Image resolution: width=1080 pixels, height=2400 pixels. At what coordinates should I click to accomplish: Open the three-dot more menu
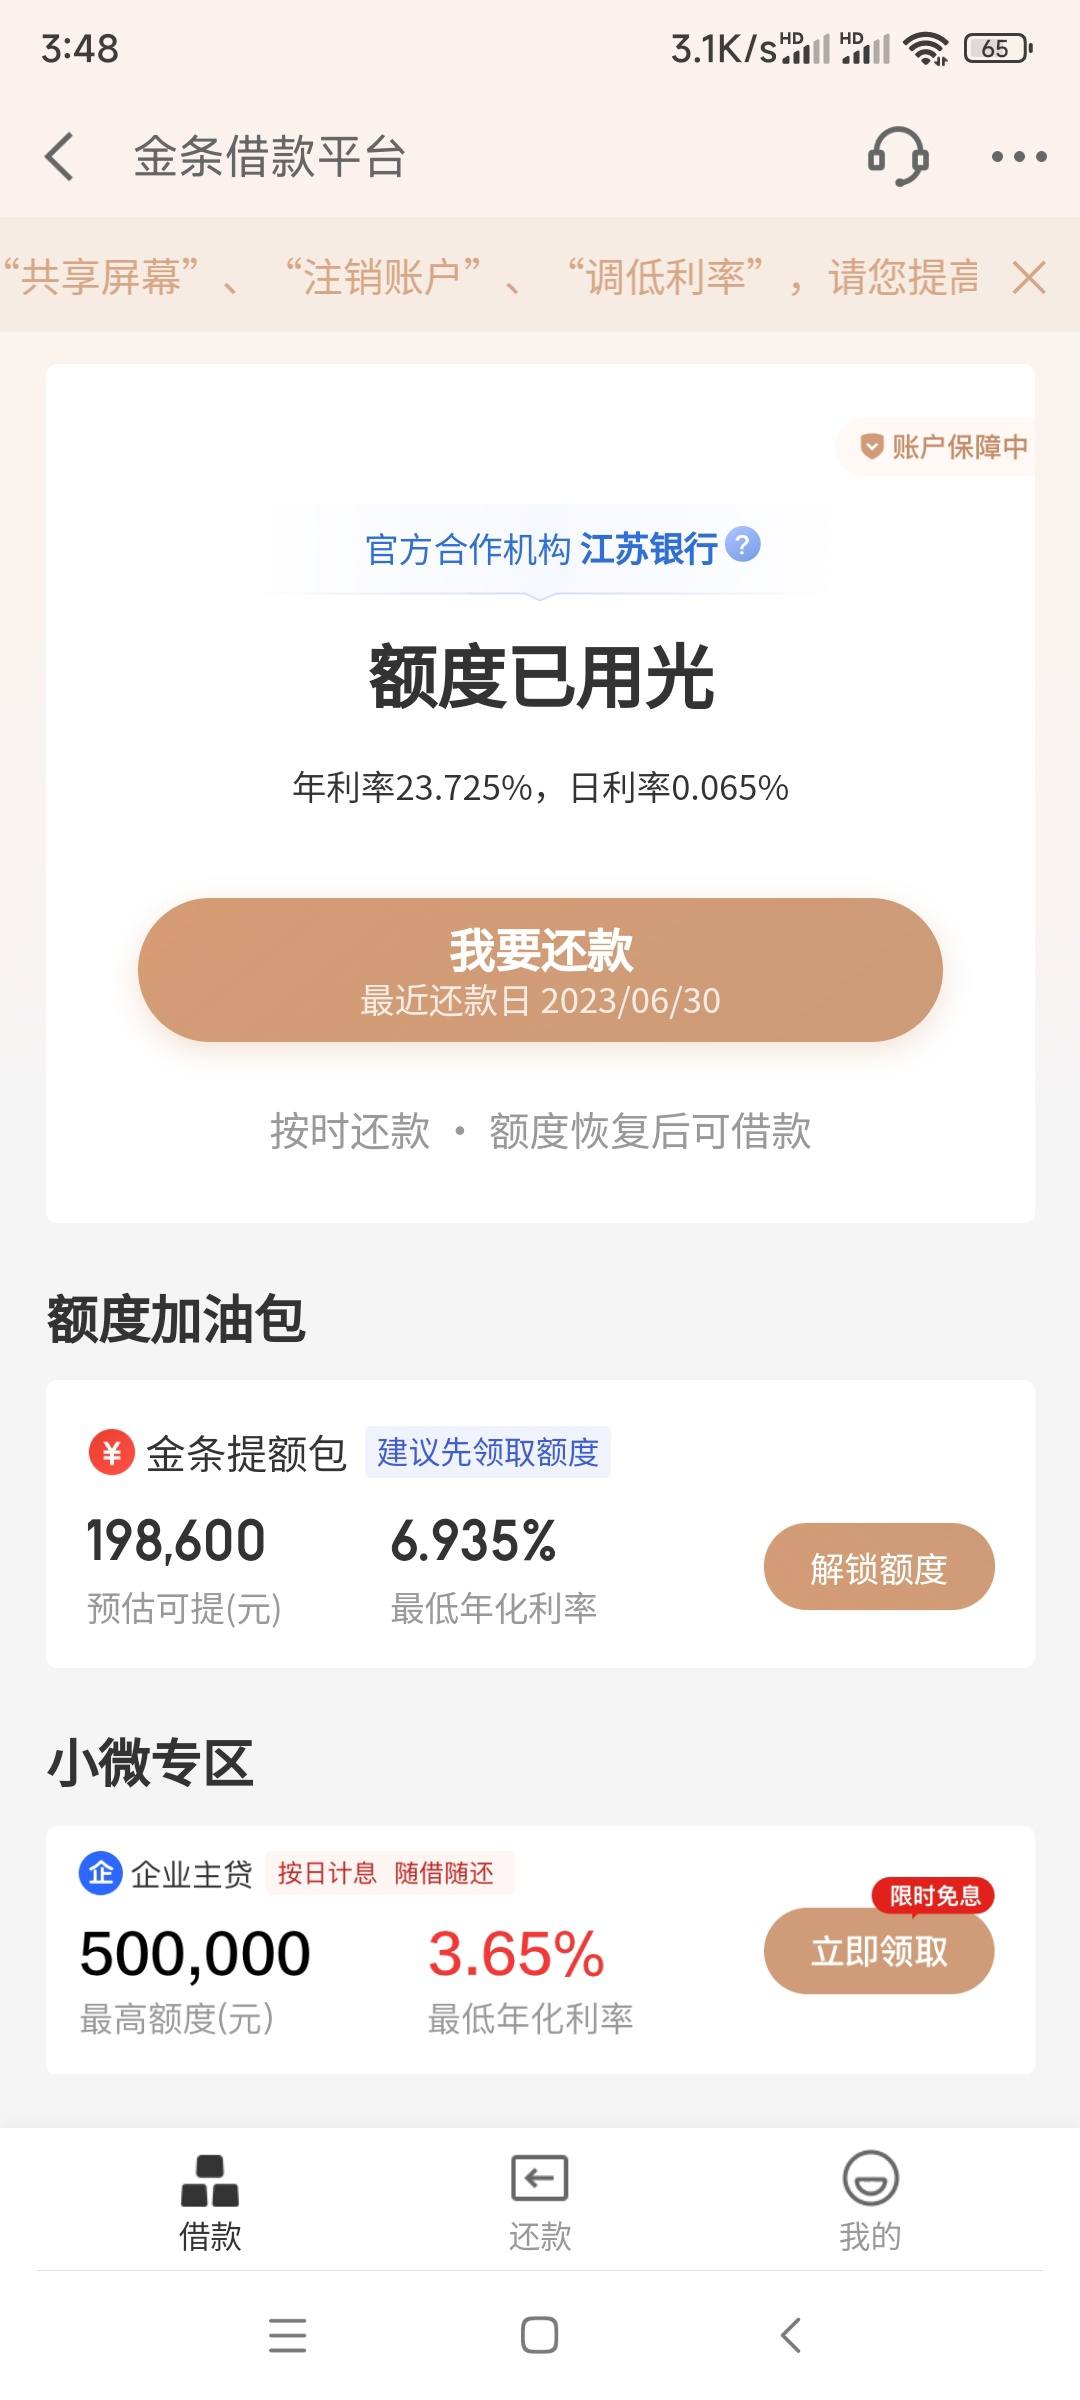coord(1019,157)
